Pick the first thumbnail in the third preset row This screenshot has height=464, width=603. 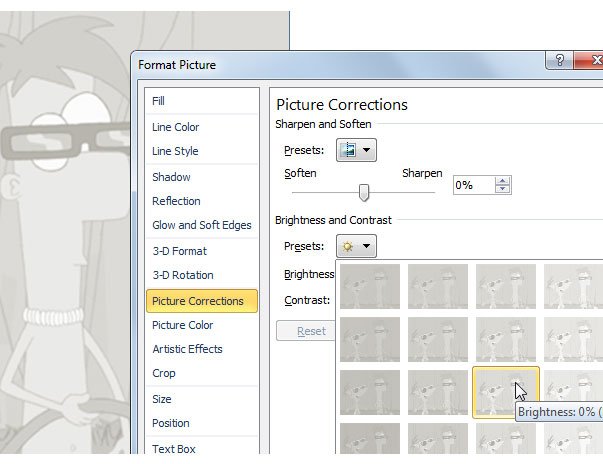(x=370, y=392)
